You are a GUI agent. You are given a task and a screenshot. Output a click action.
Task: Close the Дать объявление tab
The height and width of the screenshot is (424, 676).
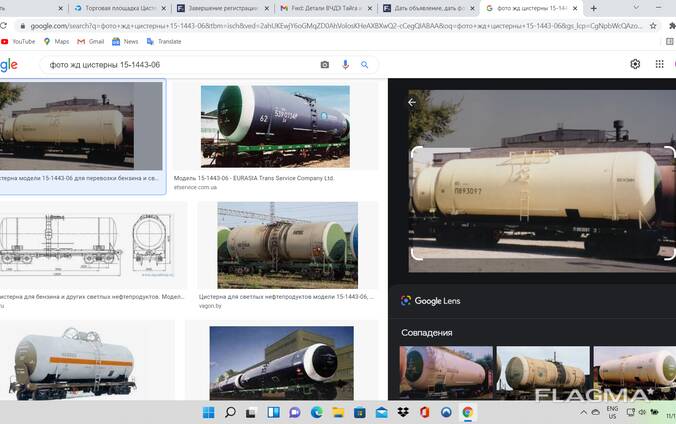coord(473,8)
